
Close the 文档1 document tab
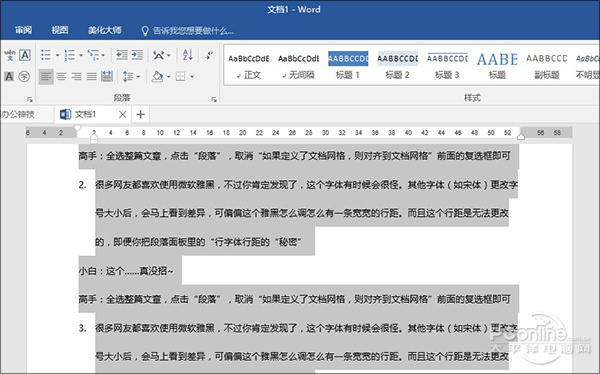[122, 114]
